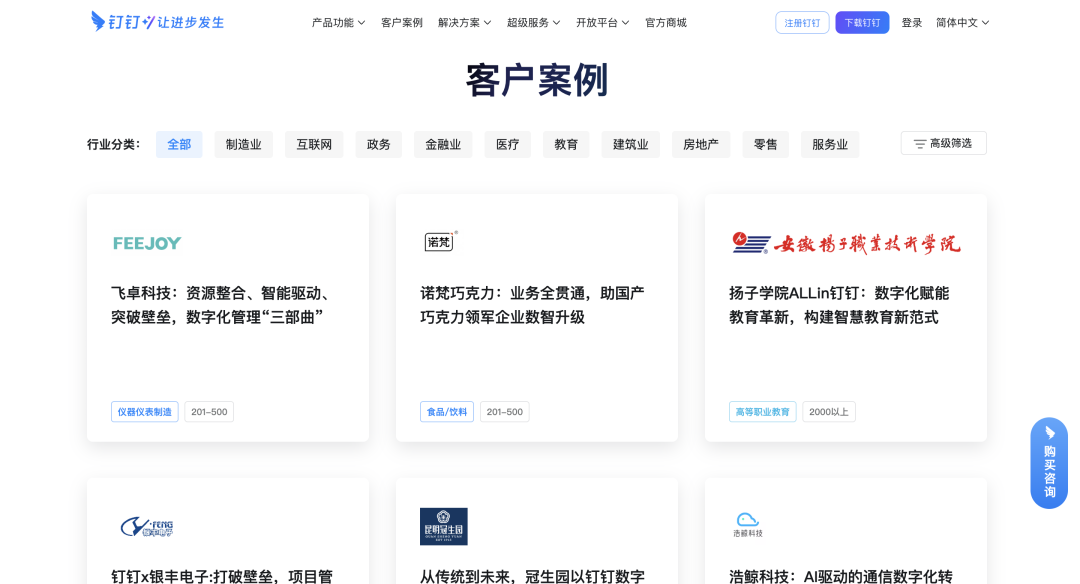The height and width of the screenshot is (584, 1080).
Task: Go to 客户案例 in top navigation
Action: pos(402,23)
